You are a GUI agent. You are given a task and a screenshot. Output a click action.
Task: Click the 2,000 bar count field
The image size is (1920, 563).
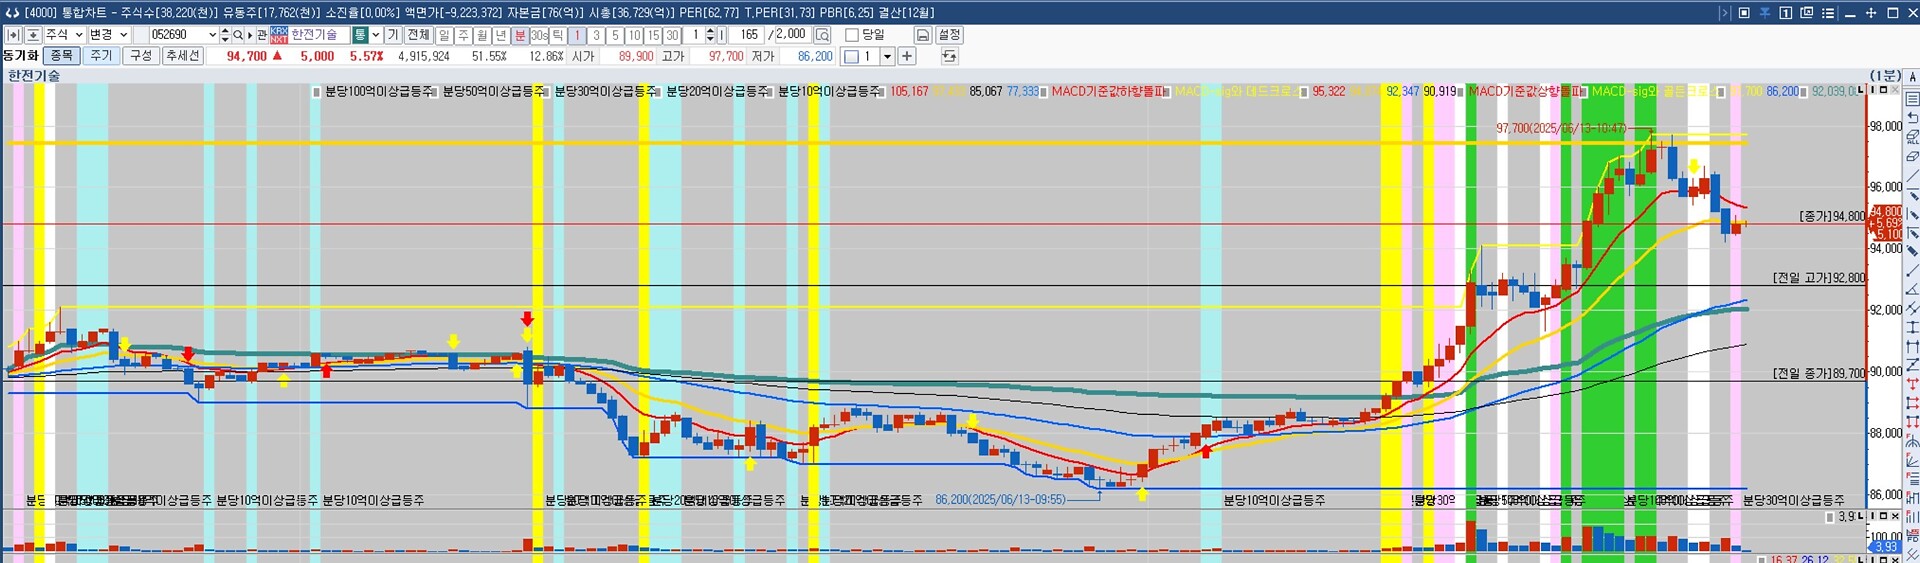click(x=791, y=35)
